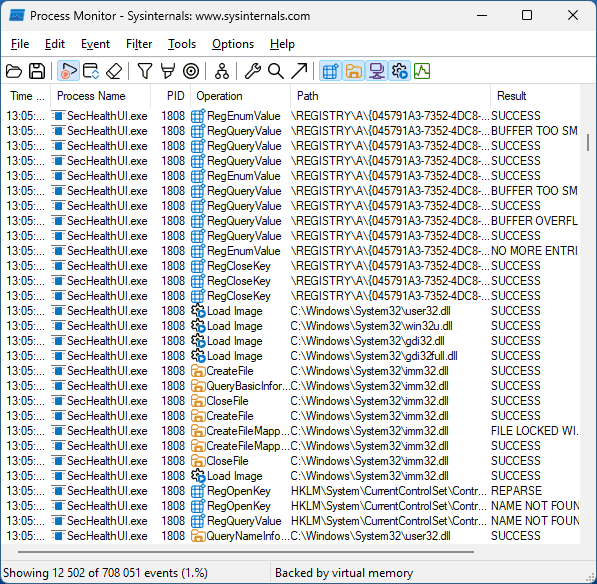Screen dimensions: 597x584
Task: Open the Filter funnel dialog
Action: pos(145,71)
